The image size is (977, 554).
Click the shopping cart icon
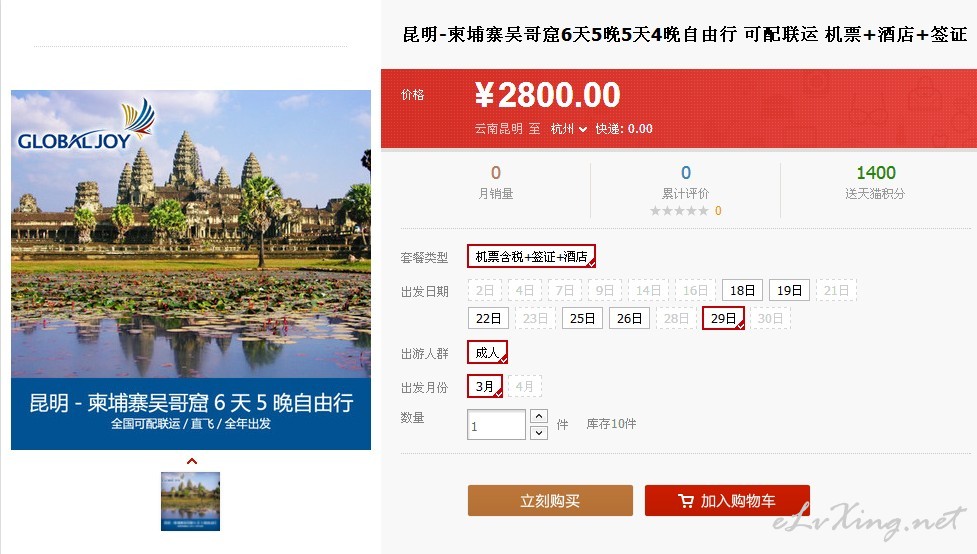click(685, 501)
